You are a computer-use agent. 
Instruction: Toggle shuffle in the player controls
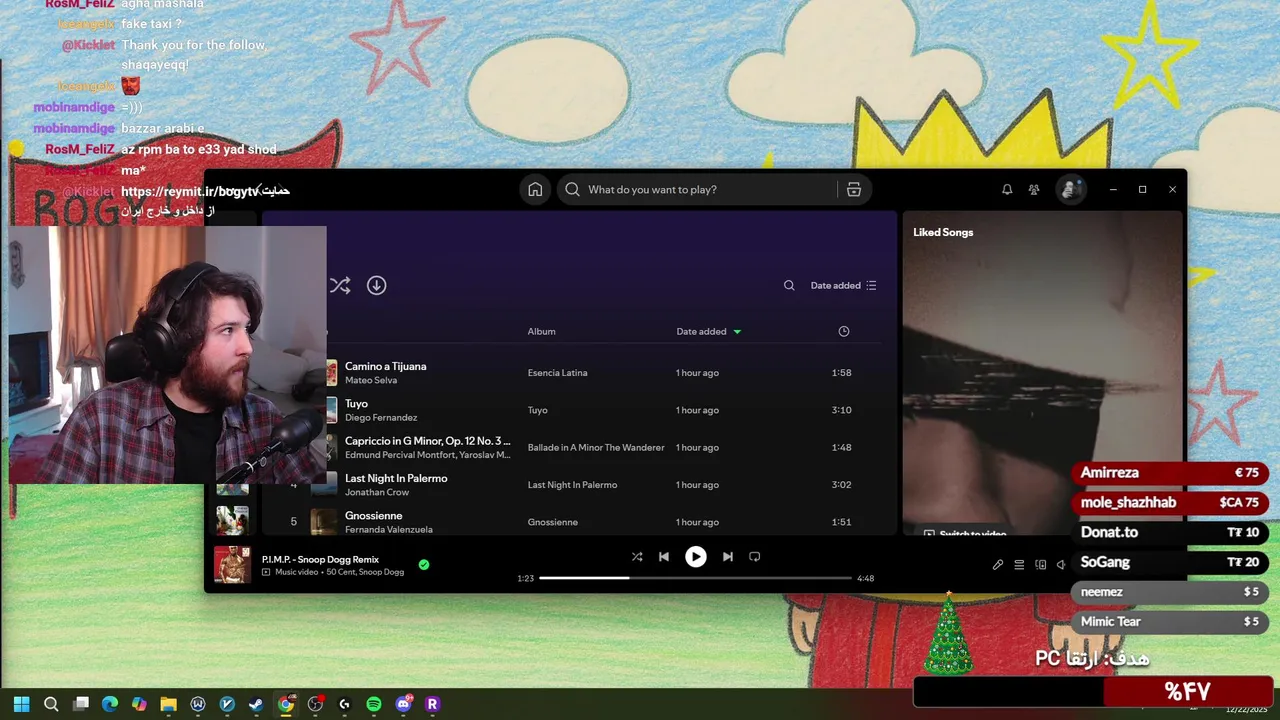click(637, 557)
